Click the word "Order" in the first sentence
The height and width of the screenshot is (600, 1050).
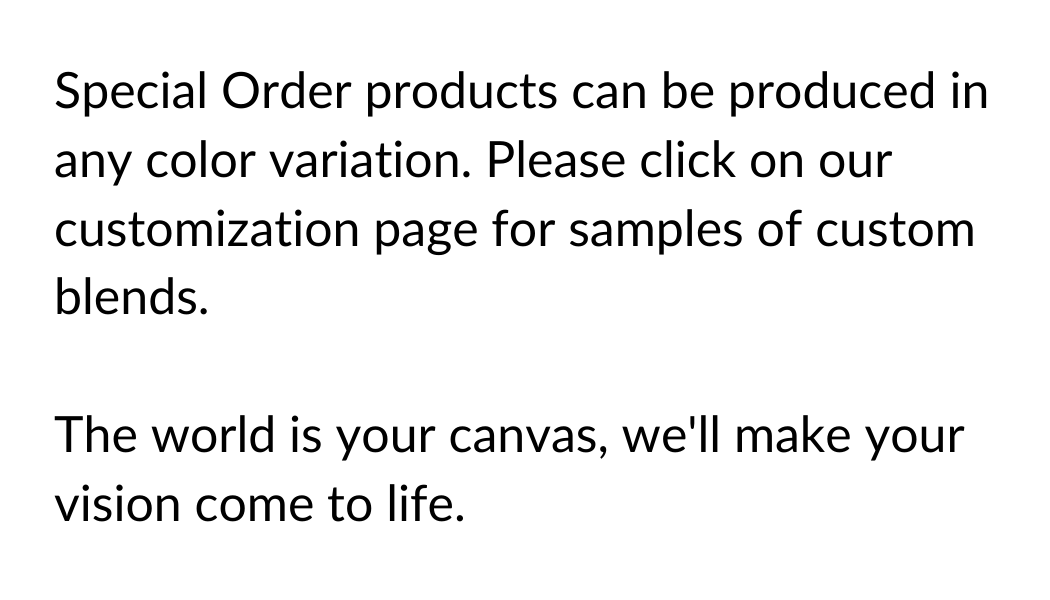pyautogui.click(x=286, y=91)
